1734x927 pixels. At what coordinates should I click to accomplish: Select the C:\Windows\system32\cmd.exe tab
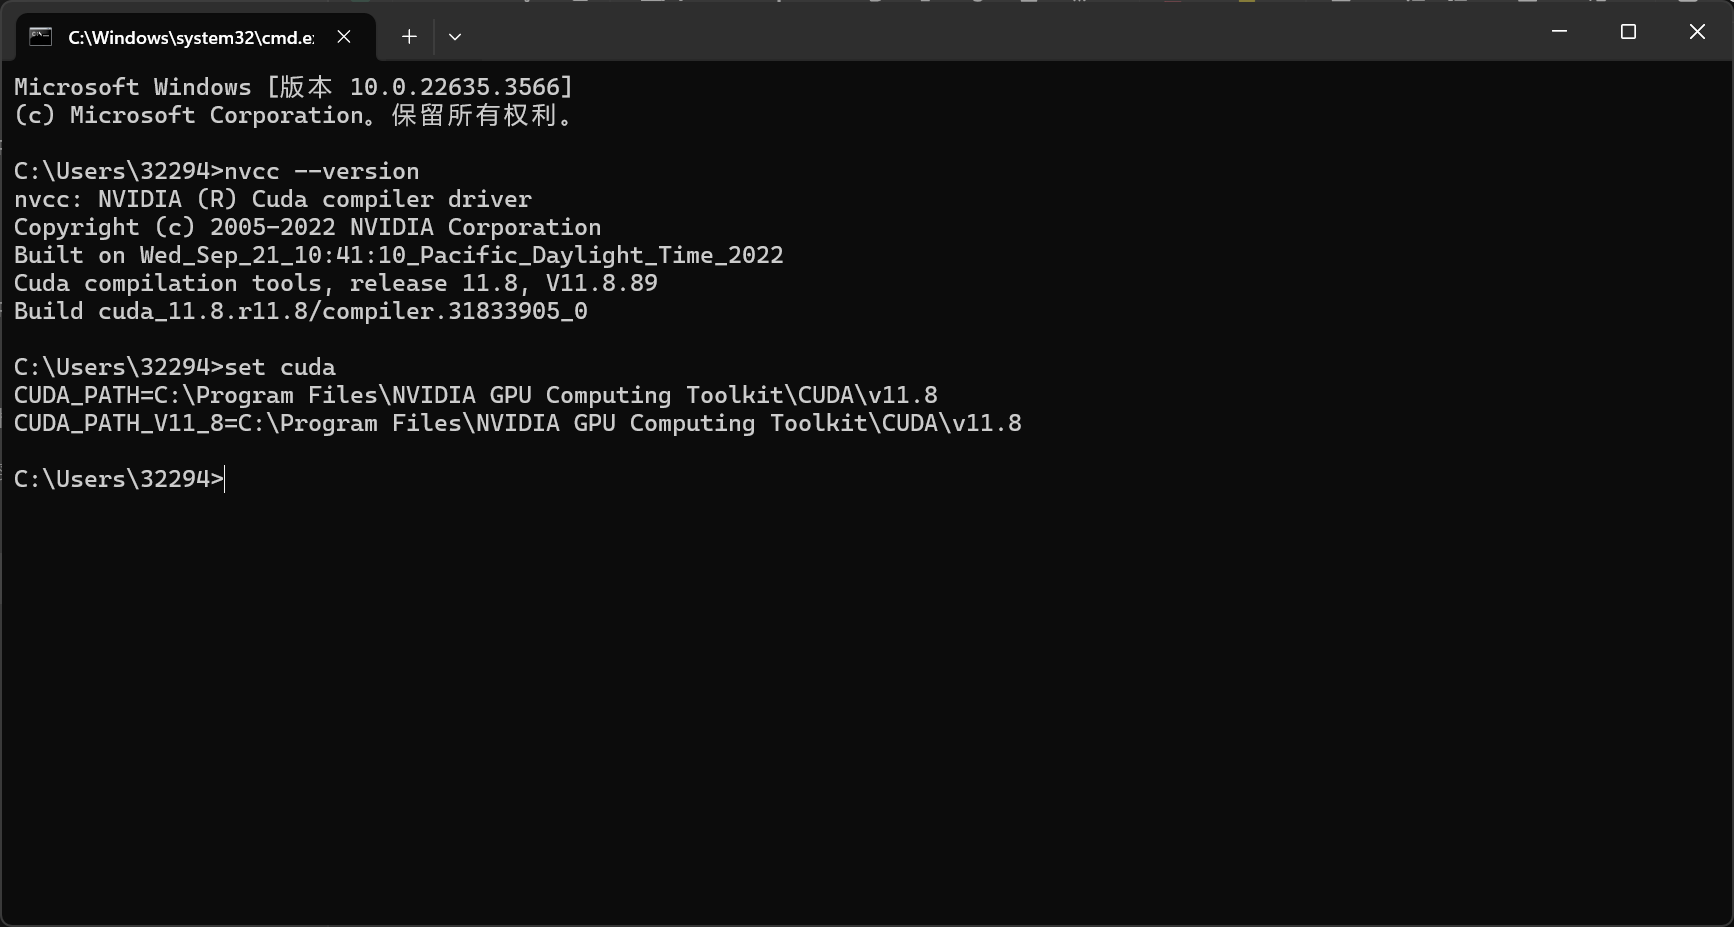tap(190, 36)
